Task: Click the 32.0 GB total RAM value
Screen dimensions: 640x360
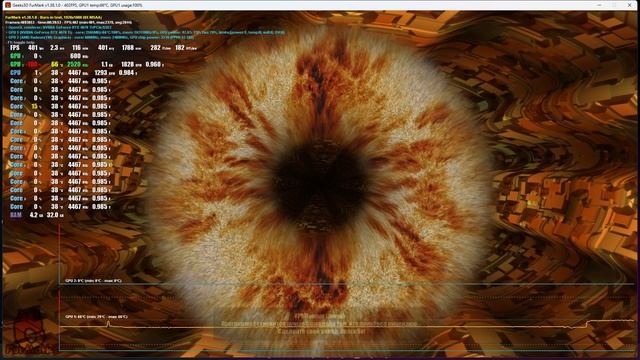Action: [x=53, y=215]
